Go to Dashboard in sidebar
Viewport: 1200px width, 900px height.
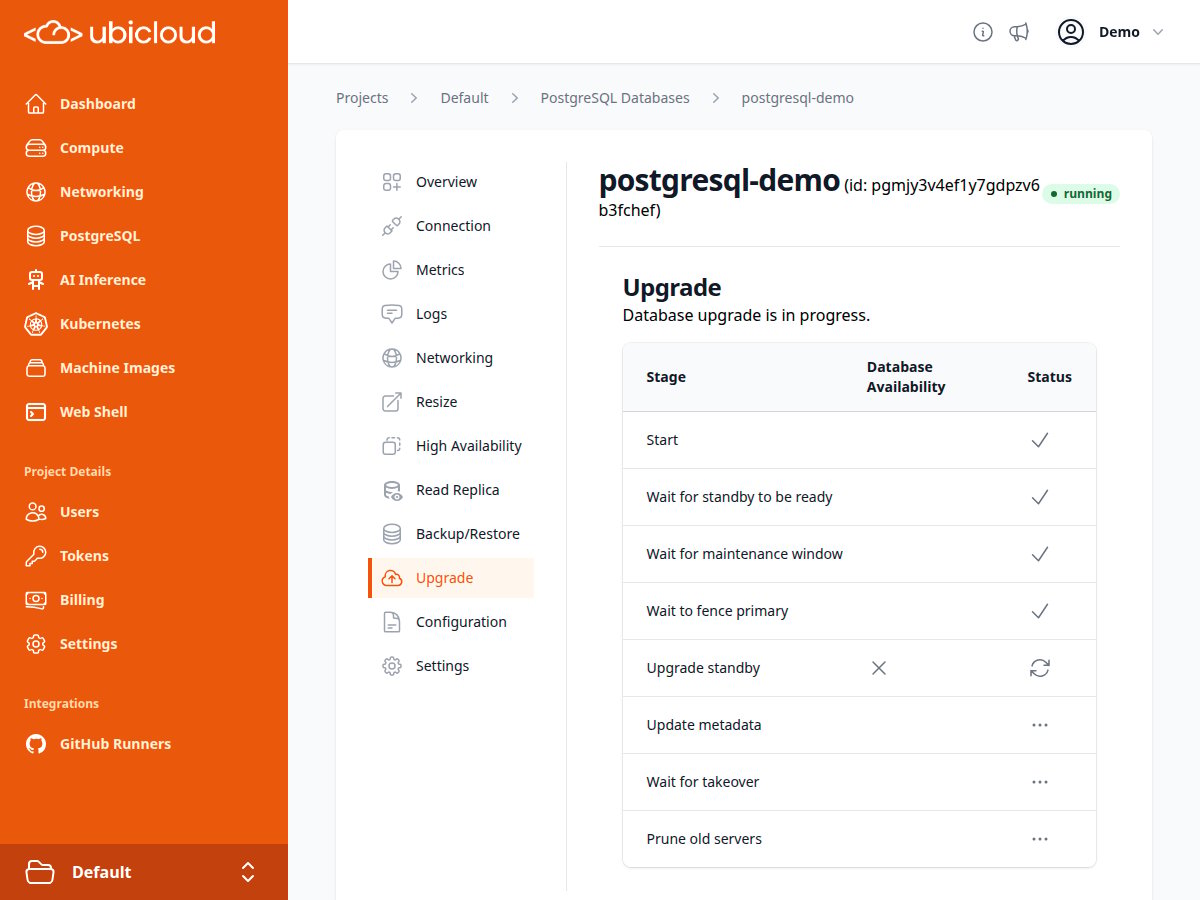(x=97, y=104)
